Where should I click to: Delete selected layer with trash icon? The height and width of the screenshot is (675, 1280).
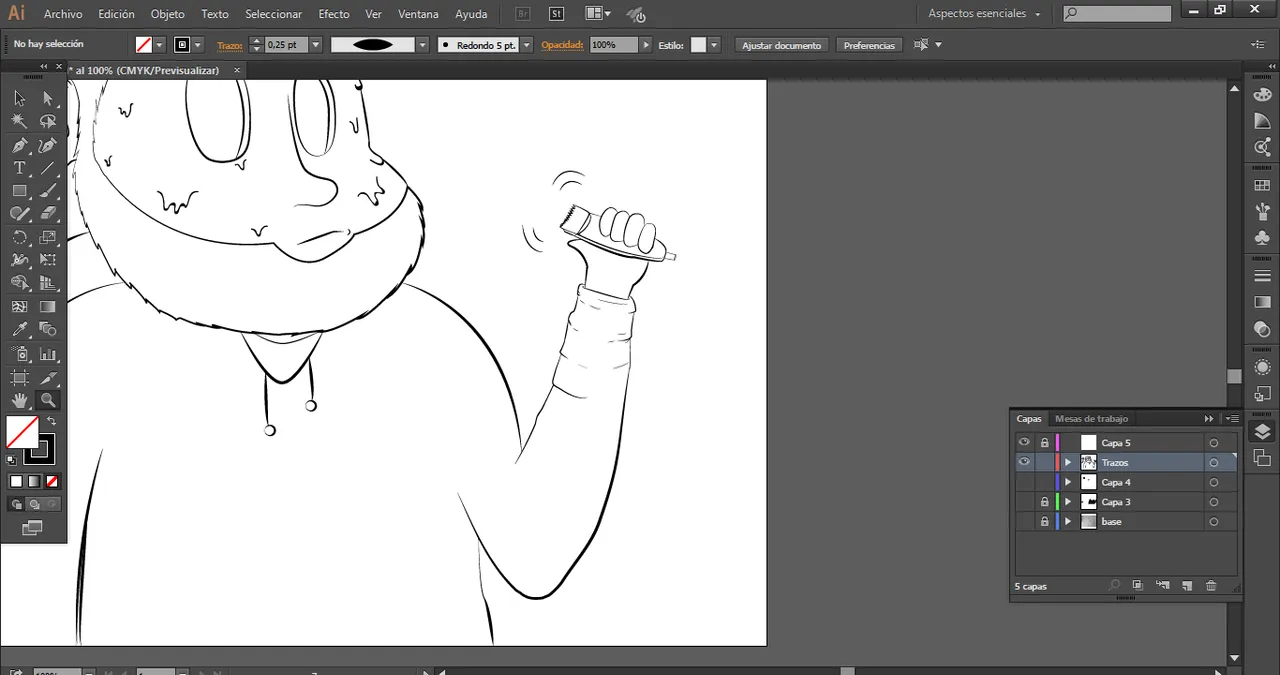pos(1211,586)
